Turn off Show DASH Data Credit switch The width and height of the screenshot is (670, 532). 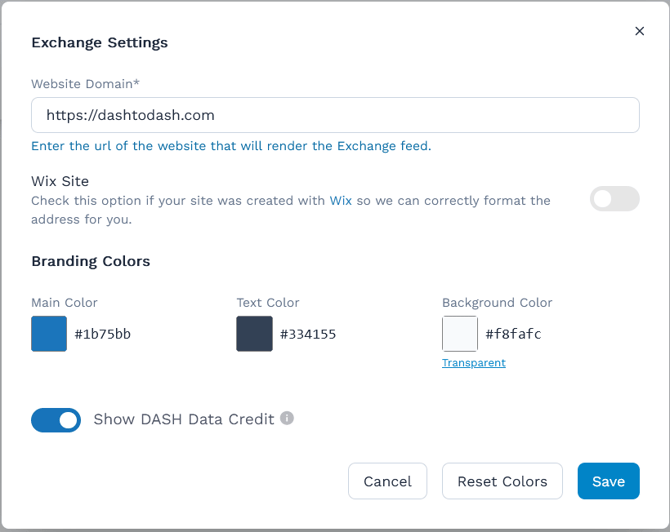point(56,420)
